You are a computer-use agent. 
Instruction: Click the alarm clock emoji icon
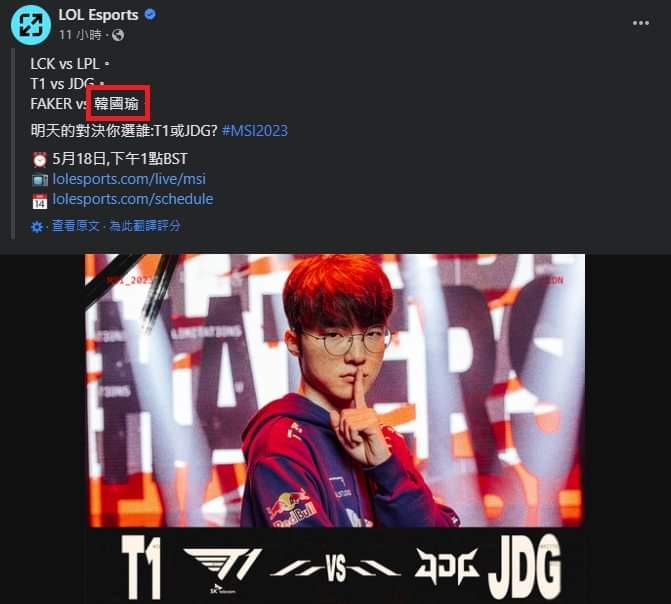coord(40,160)
